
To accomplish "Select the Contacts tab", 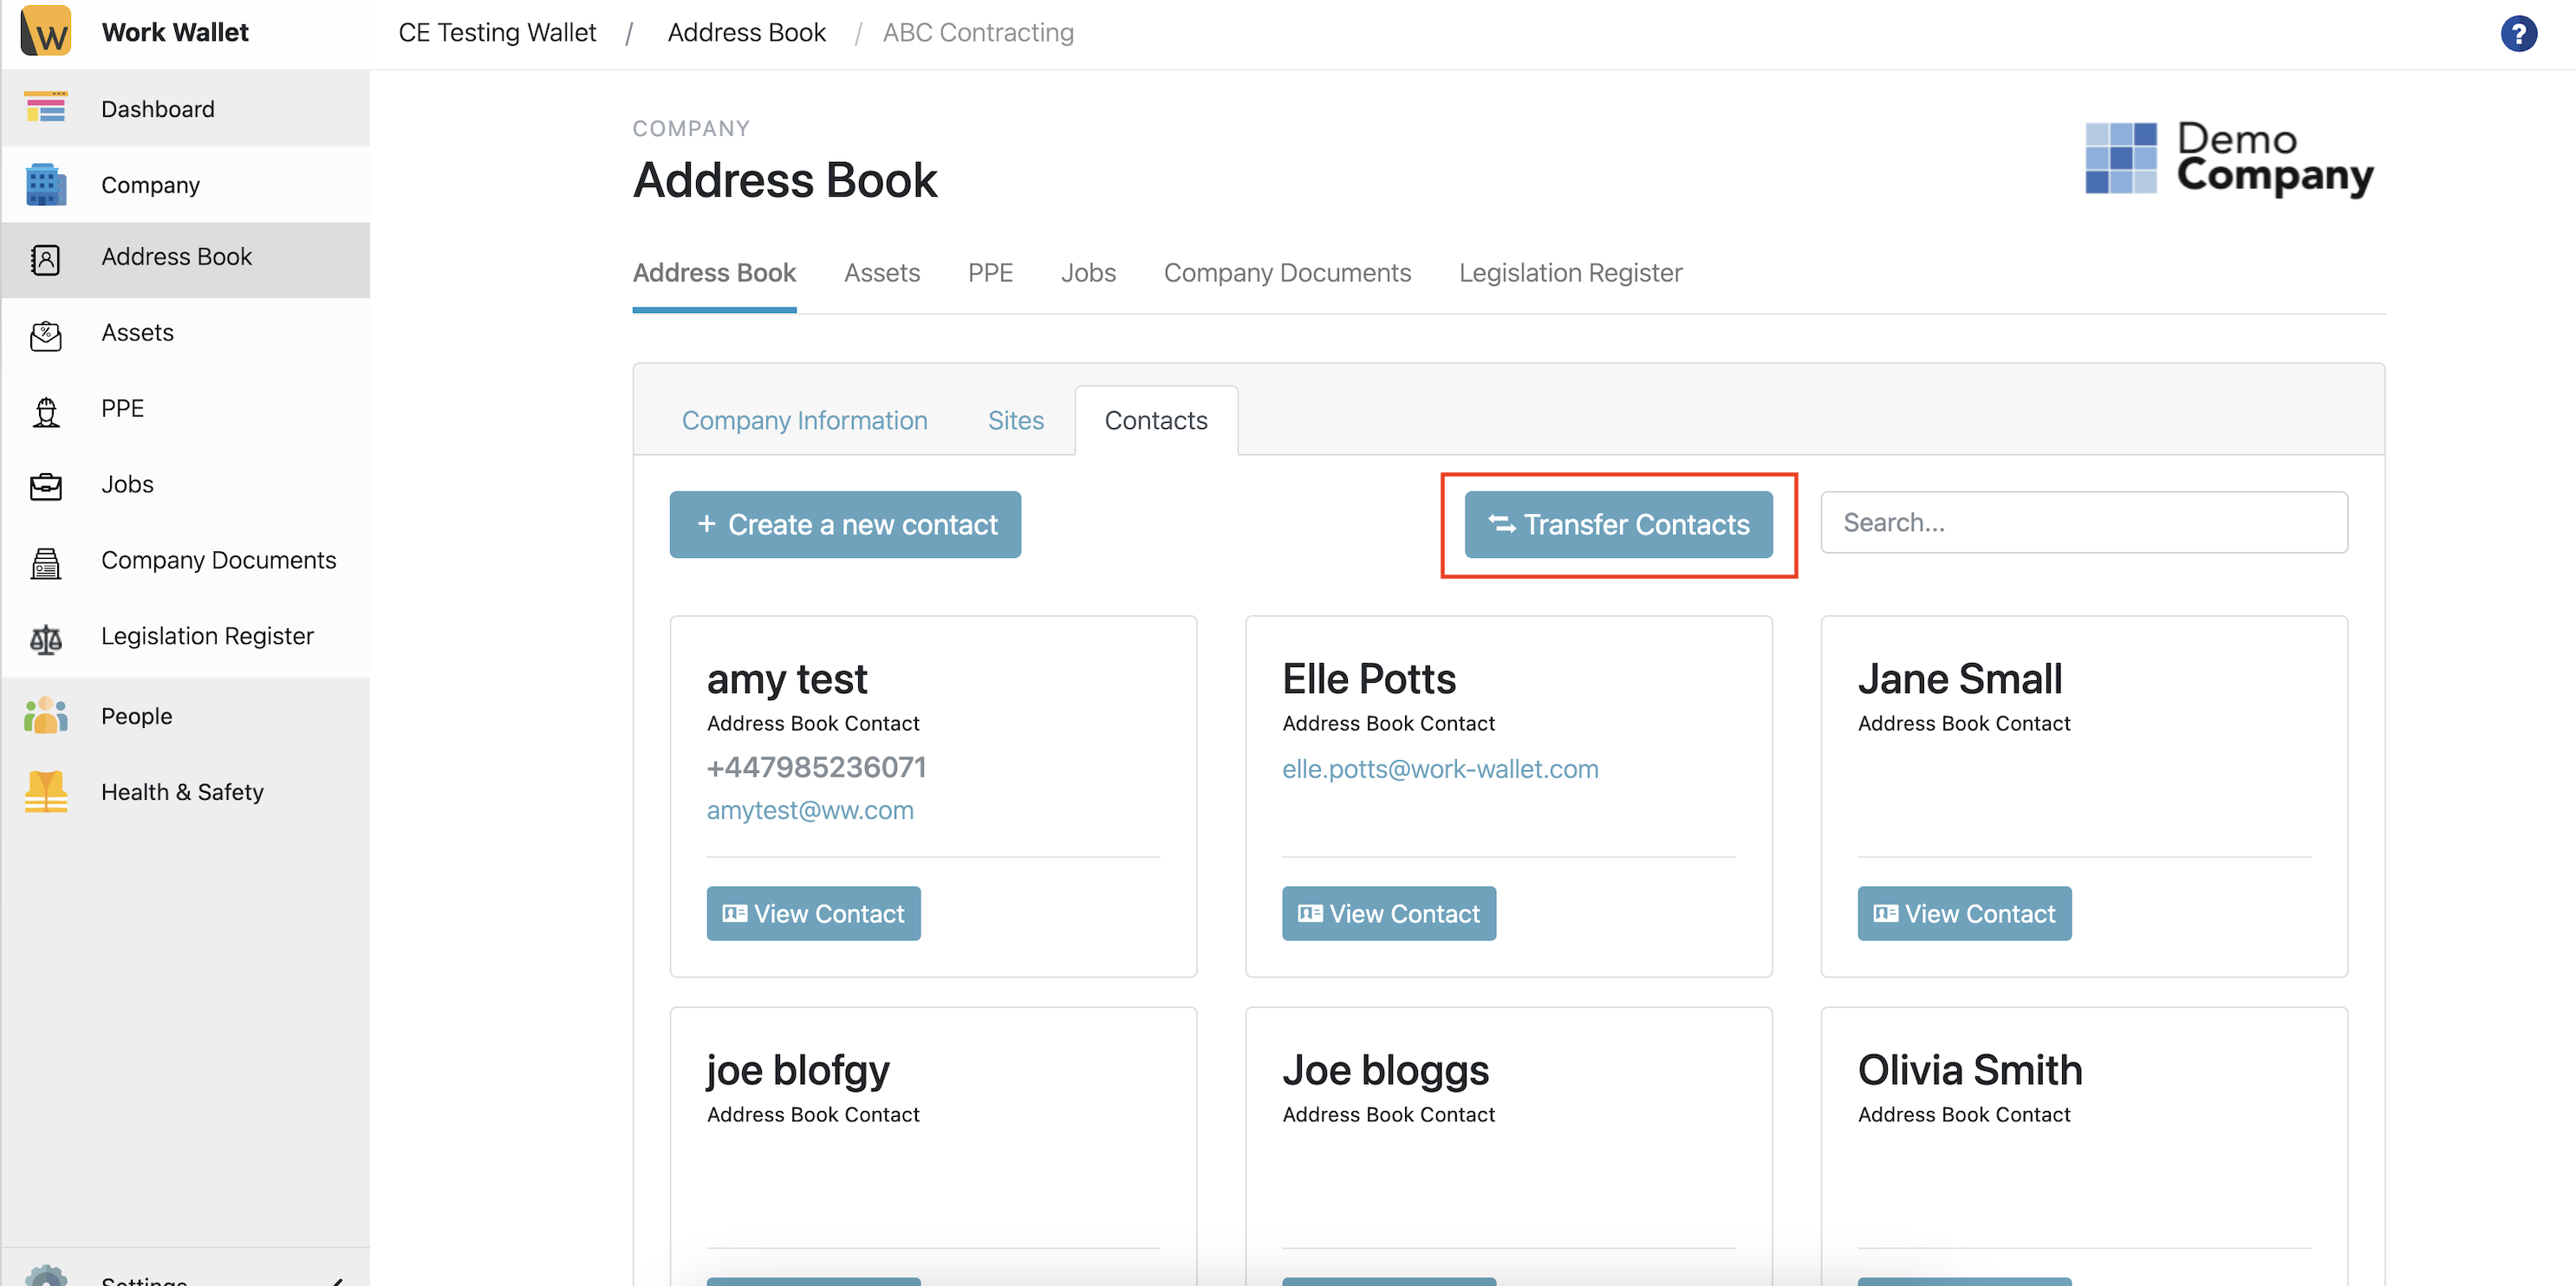I will 1156,421.
